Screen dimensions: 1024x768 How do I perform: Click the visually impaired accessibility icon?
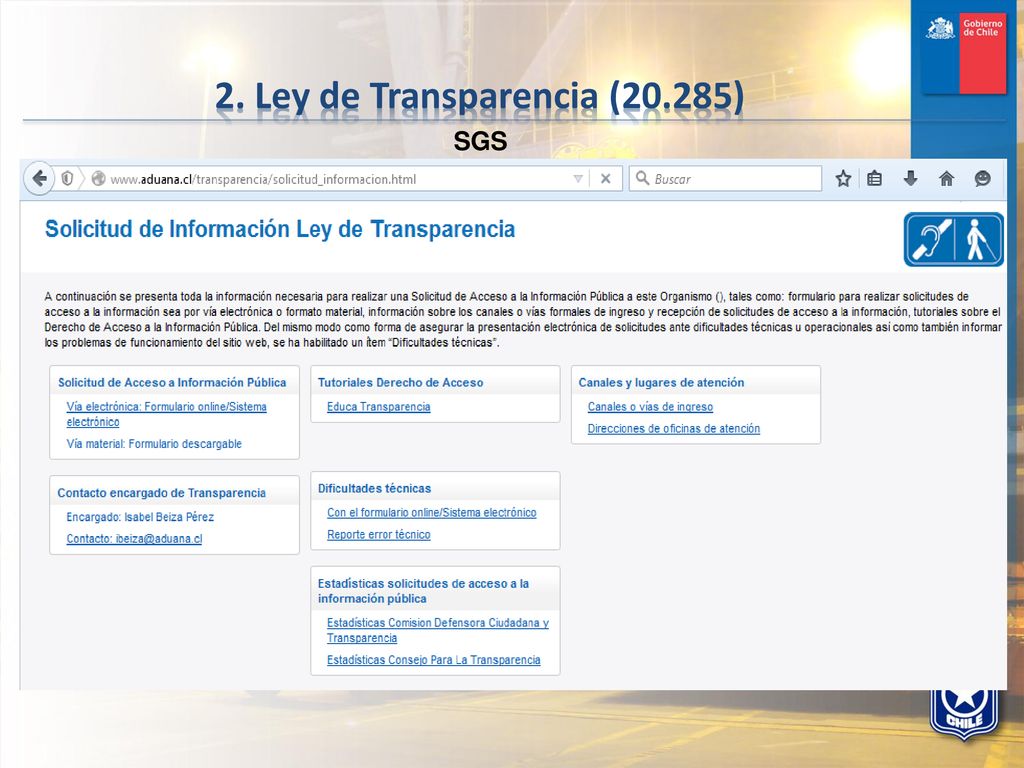979,240
